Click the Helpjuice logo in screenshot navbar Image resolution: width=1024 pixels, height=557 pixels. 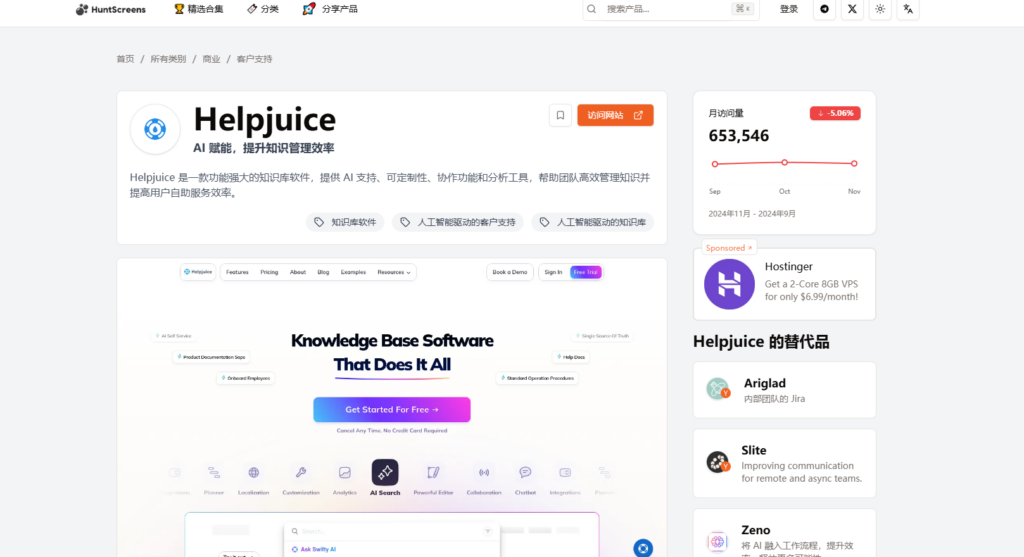point(198,272)
